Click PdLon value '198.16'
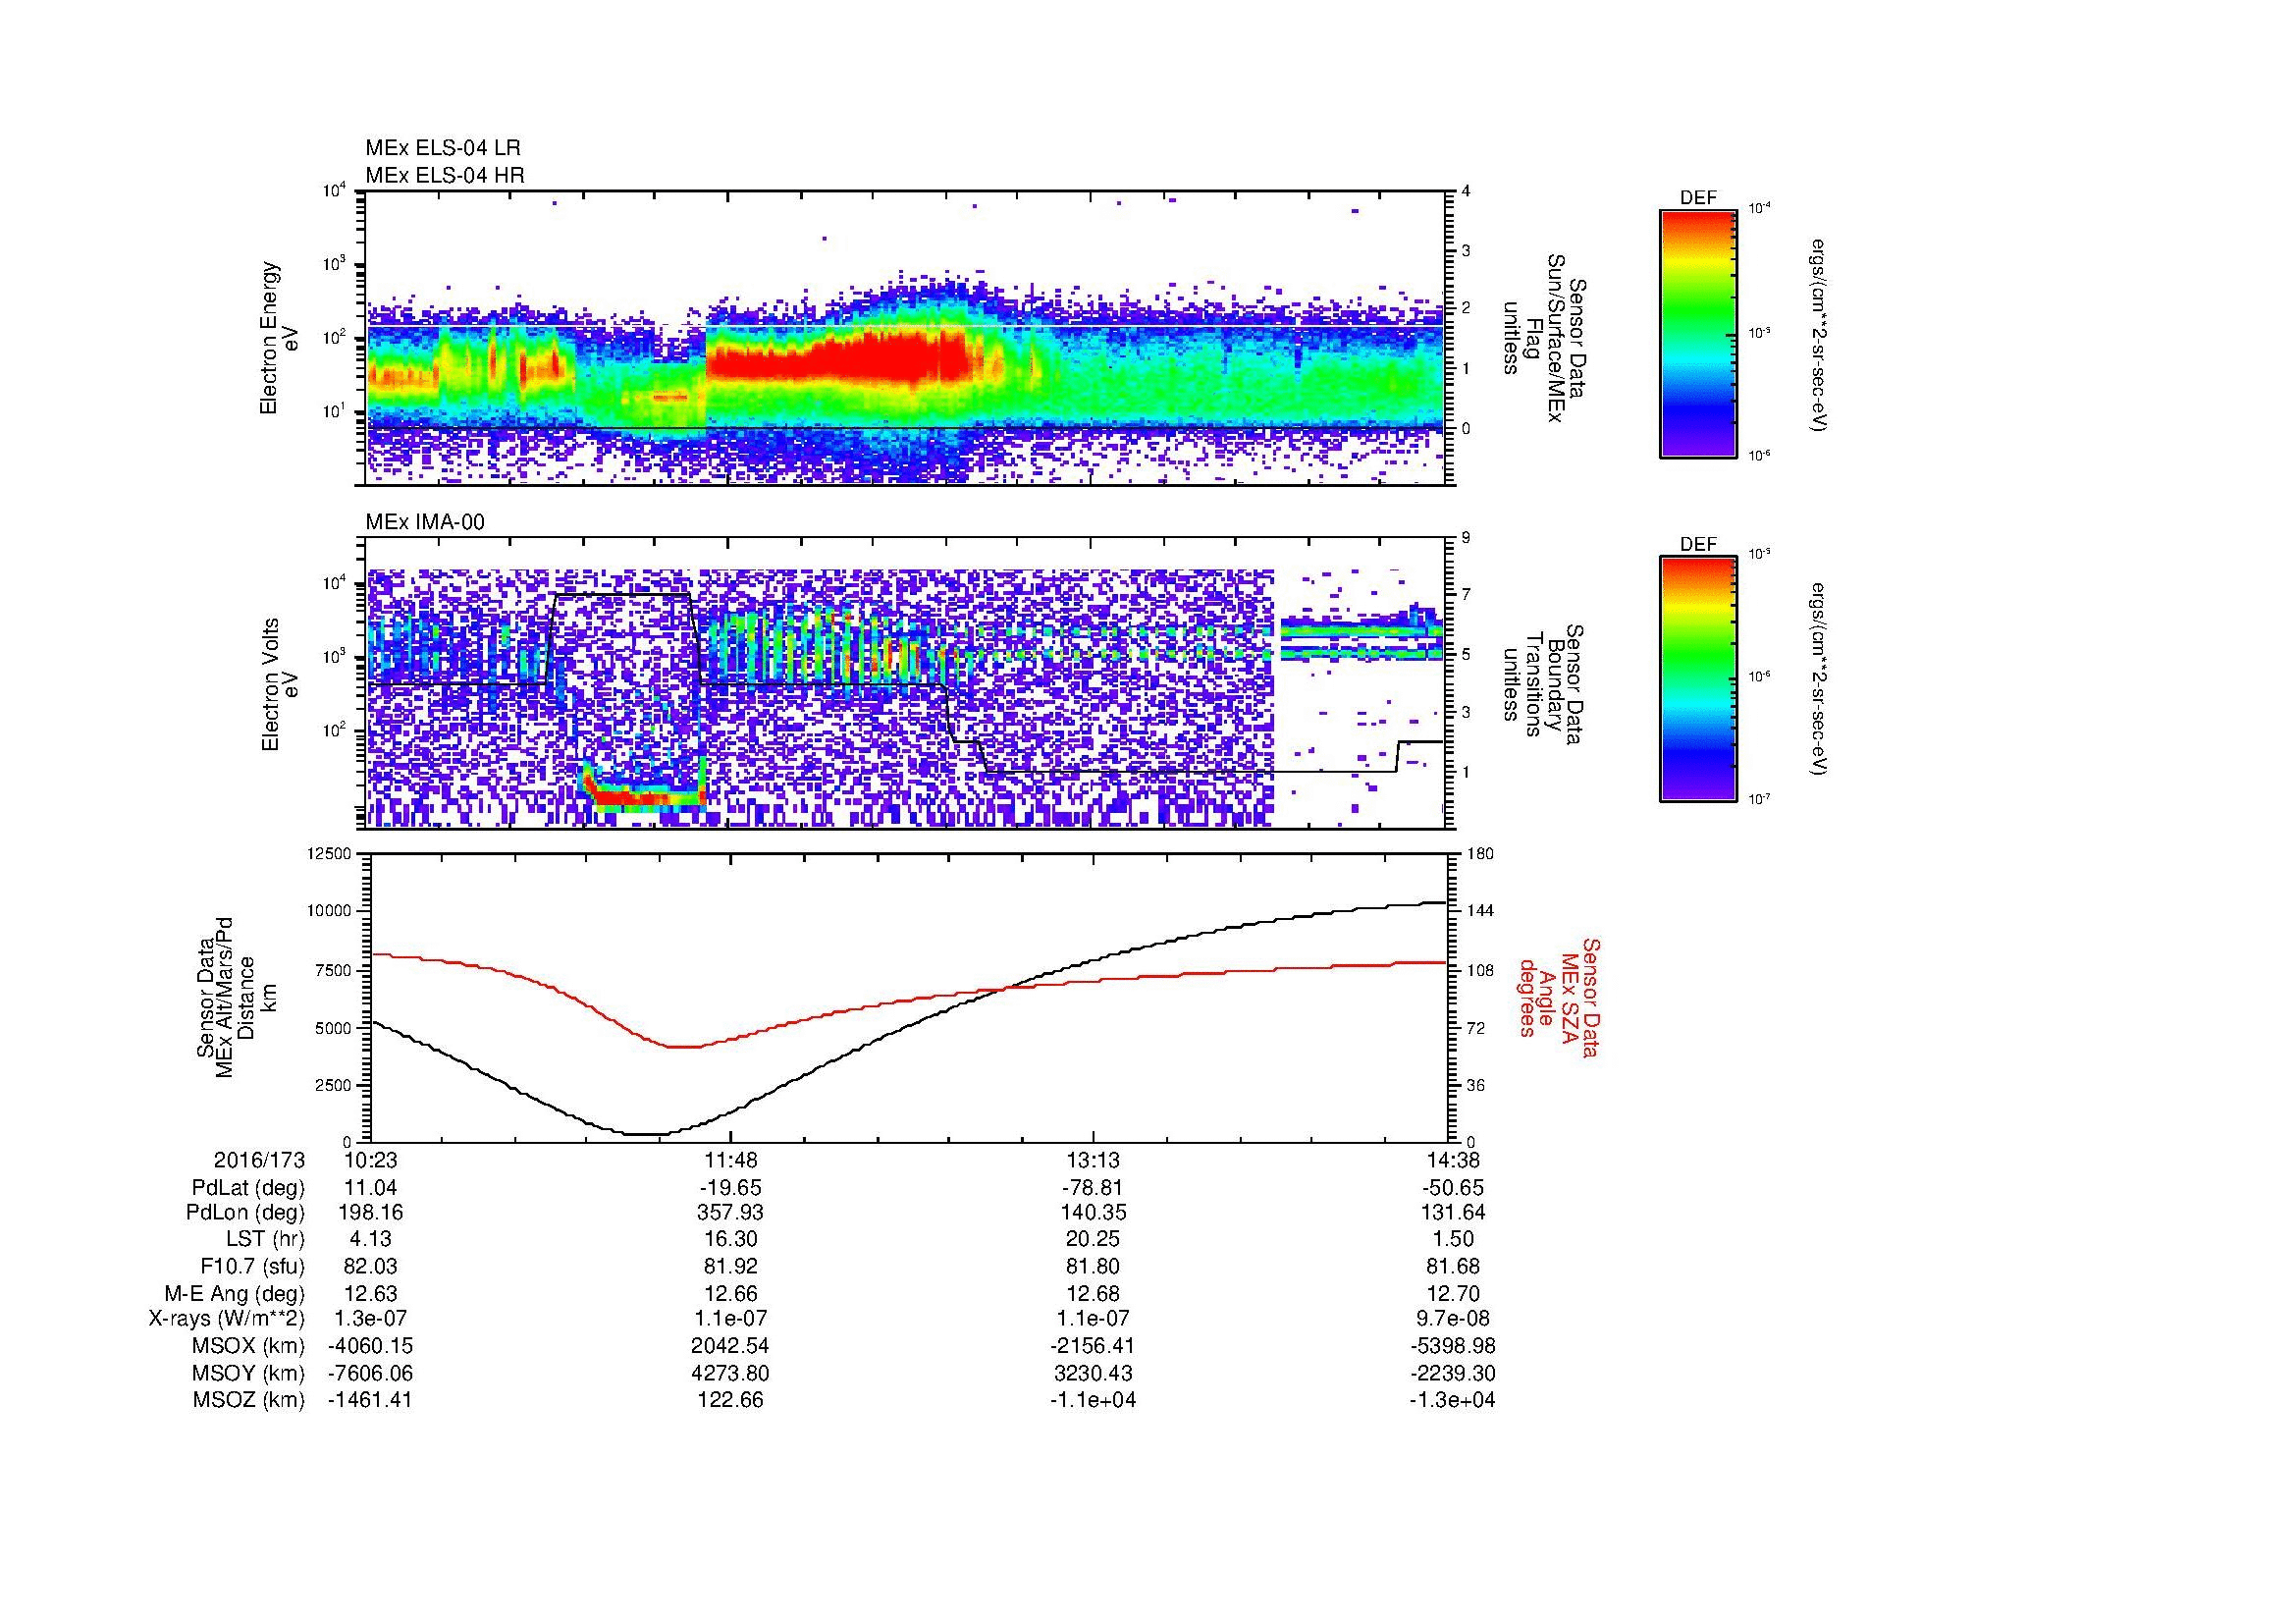Viewport: 2296px width, 1623px height. pos(370,1213)
